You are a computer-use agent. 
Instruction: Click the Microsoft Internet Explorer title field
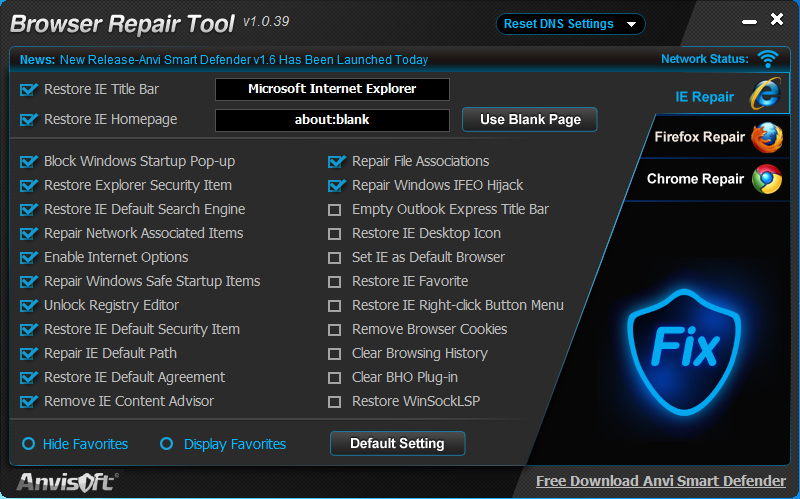[x=332, y=89]
